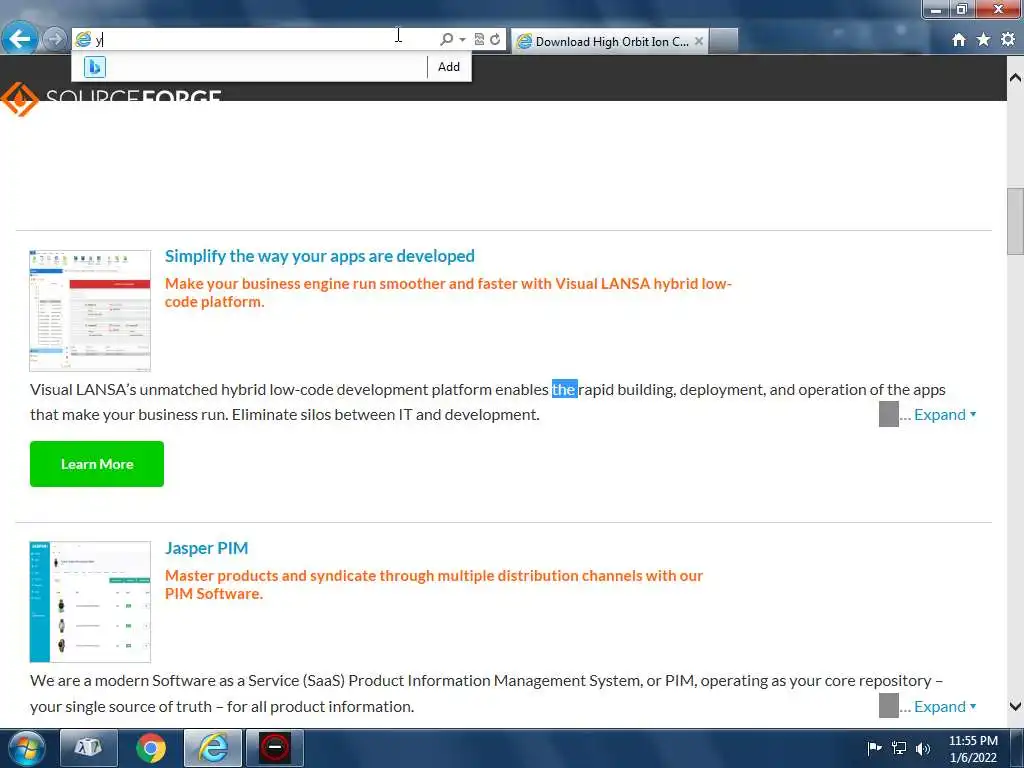Go back with the browser Back arrow
Viewport: 1024px width, 768px height.
pyautogui.click(x=20, y=39)
